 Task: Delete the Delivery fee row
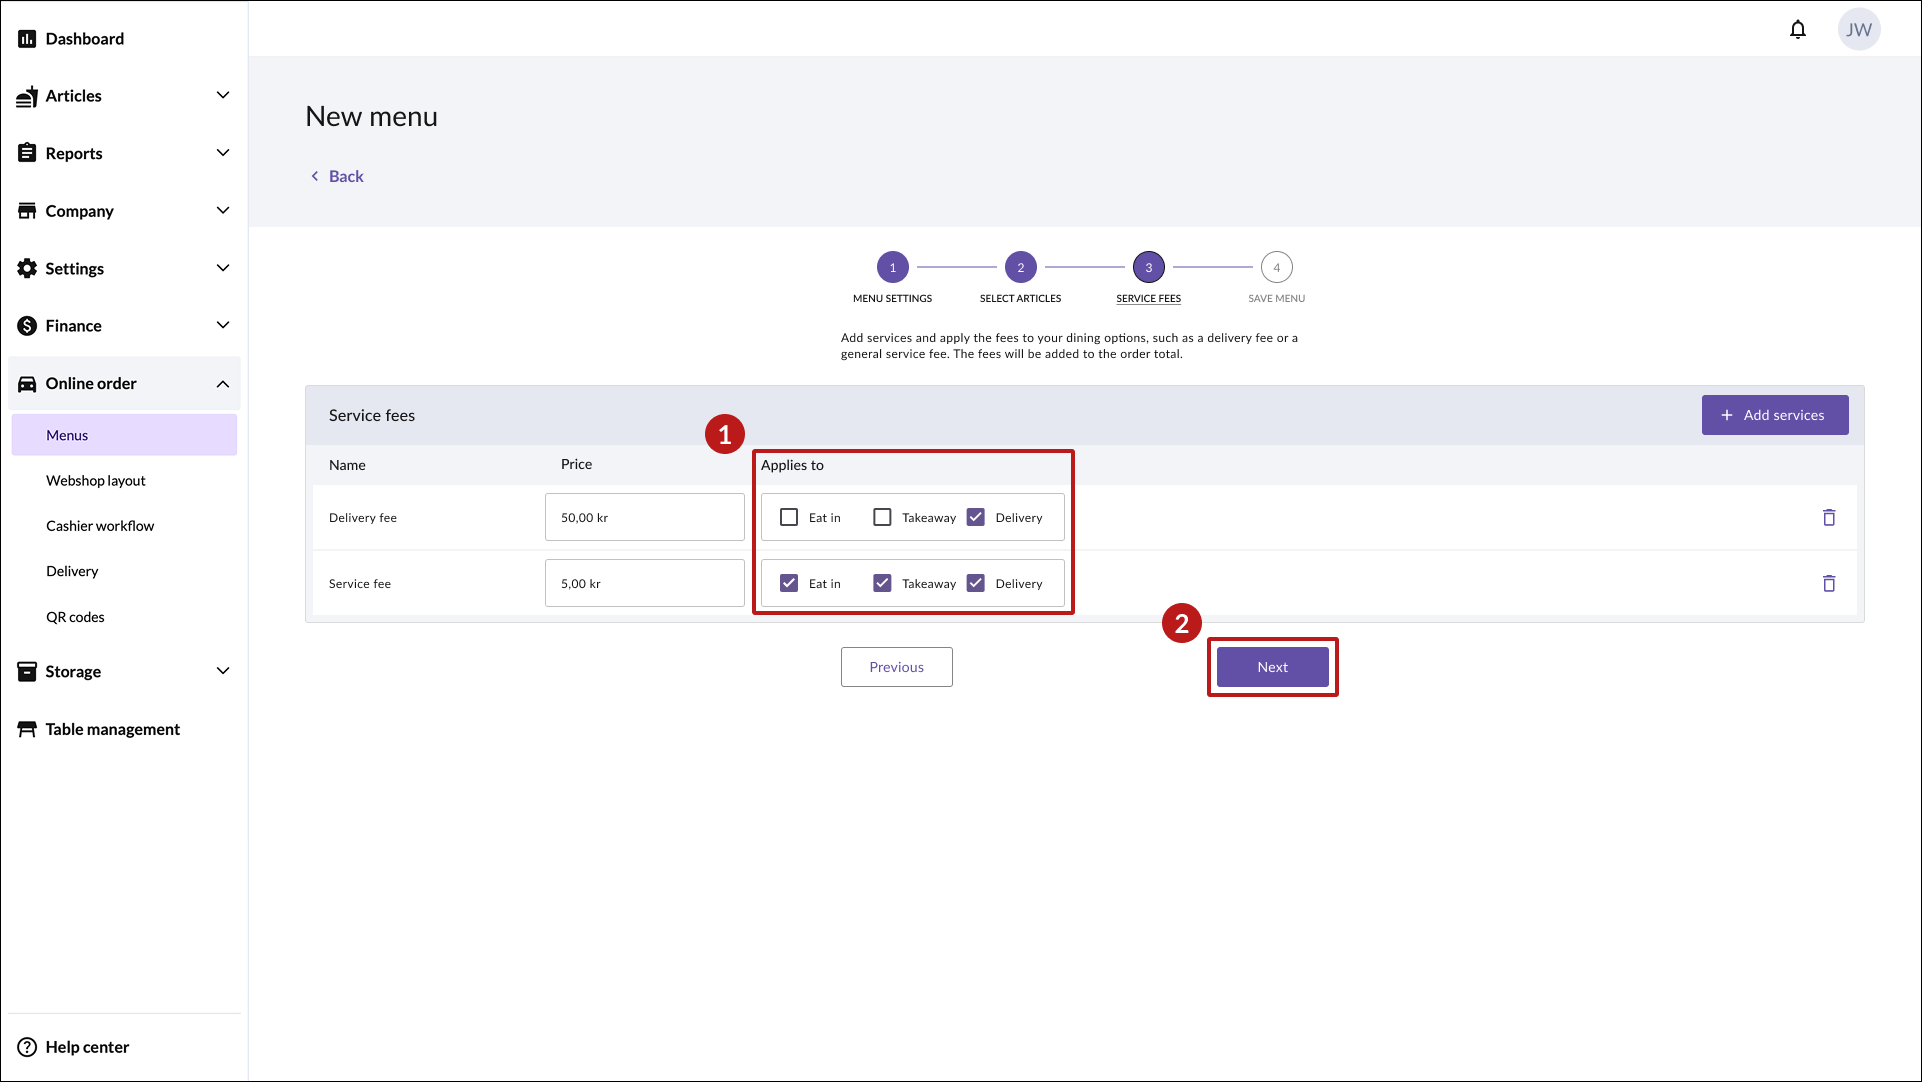pyautogui.click(x=1828, y=517)
